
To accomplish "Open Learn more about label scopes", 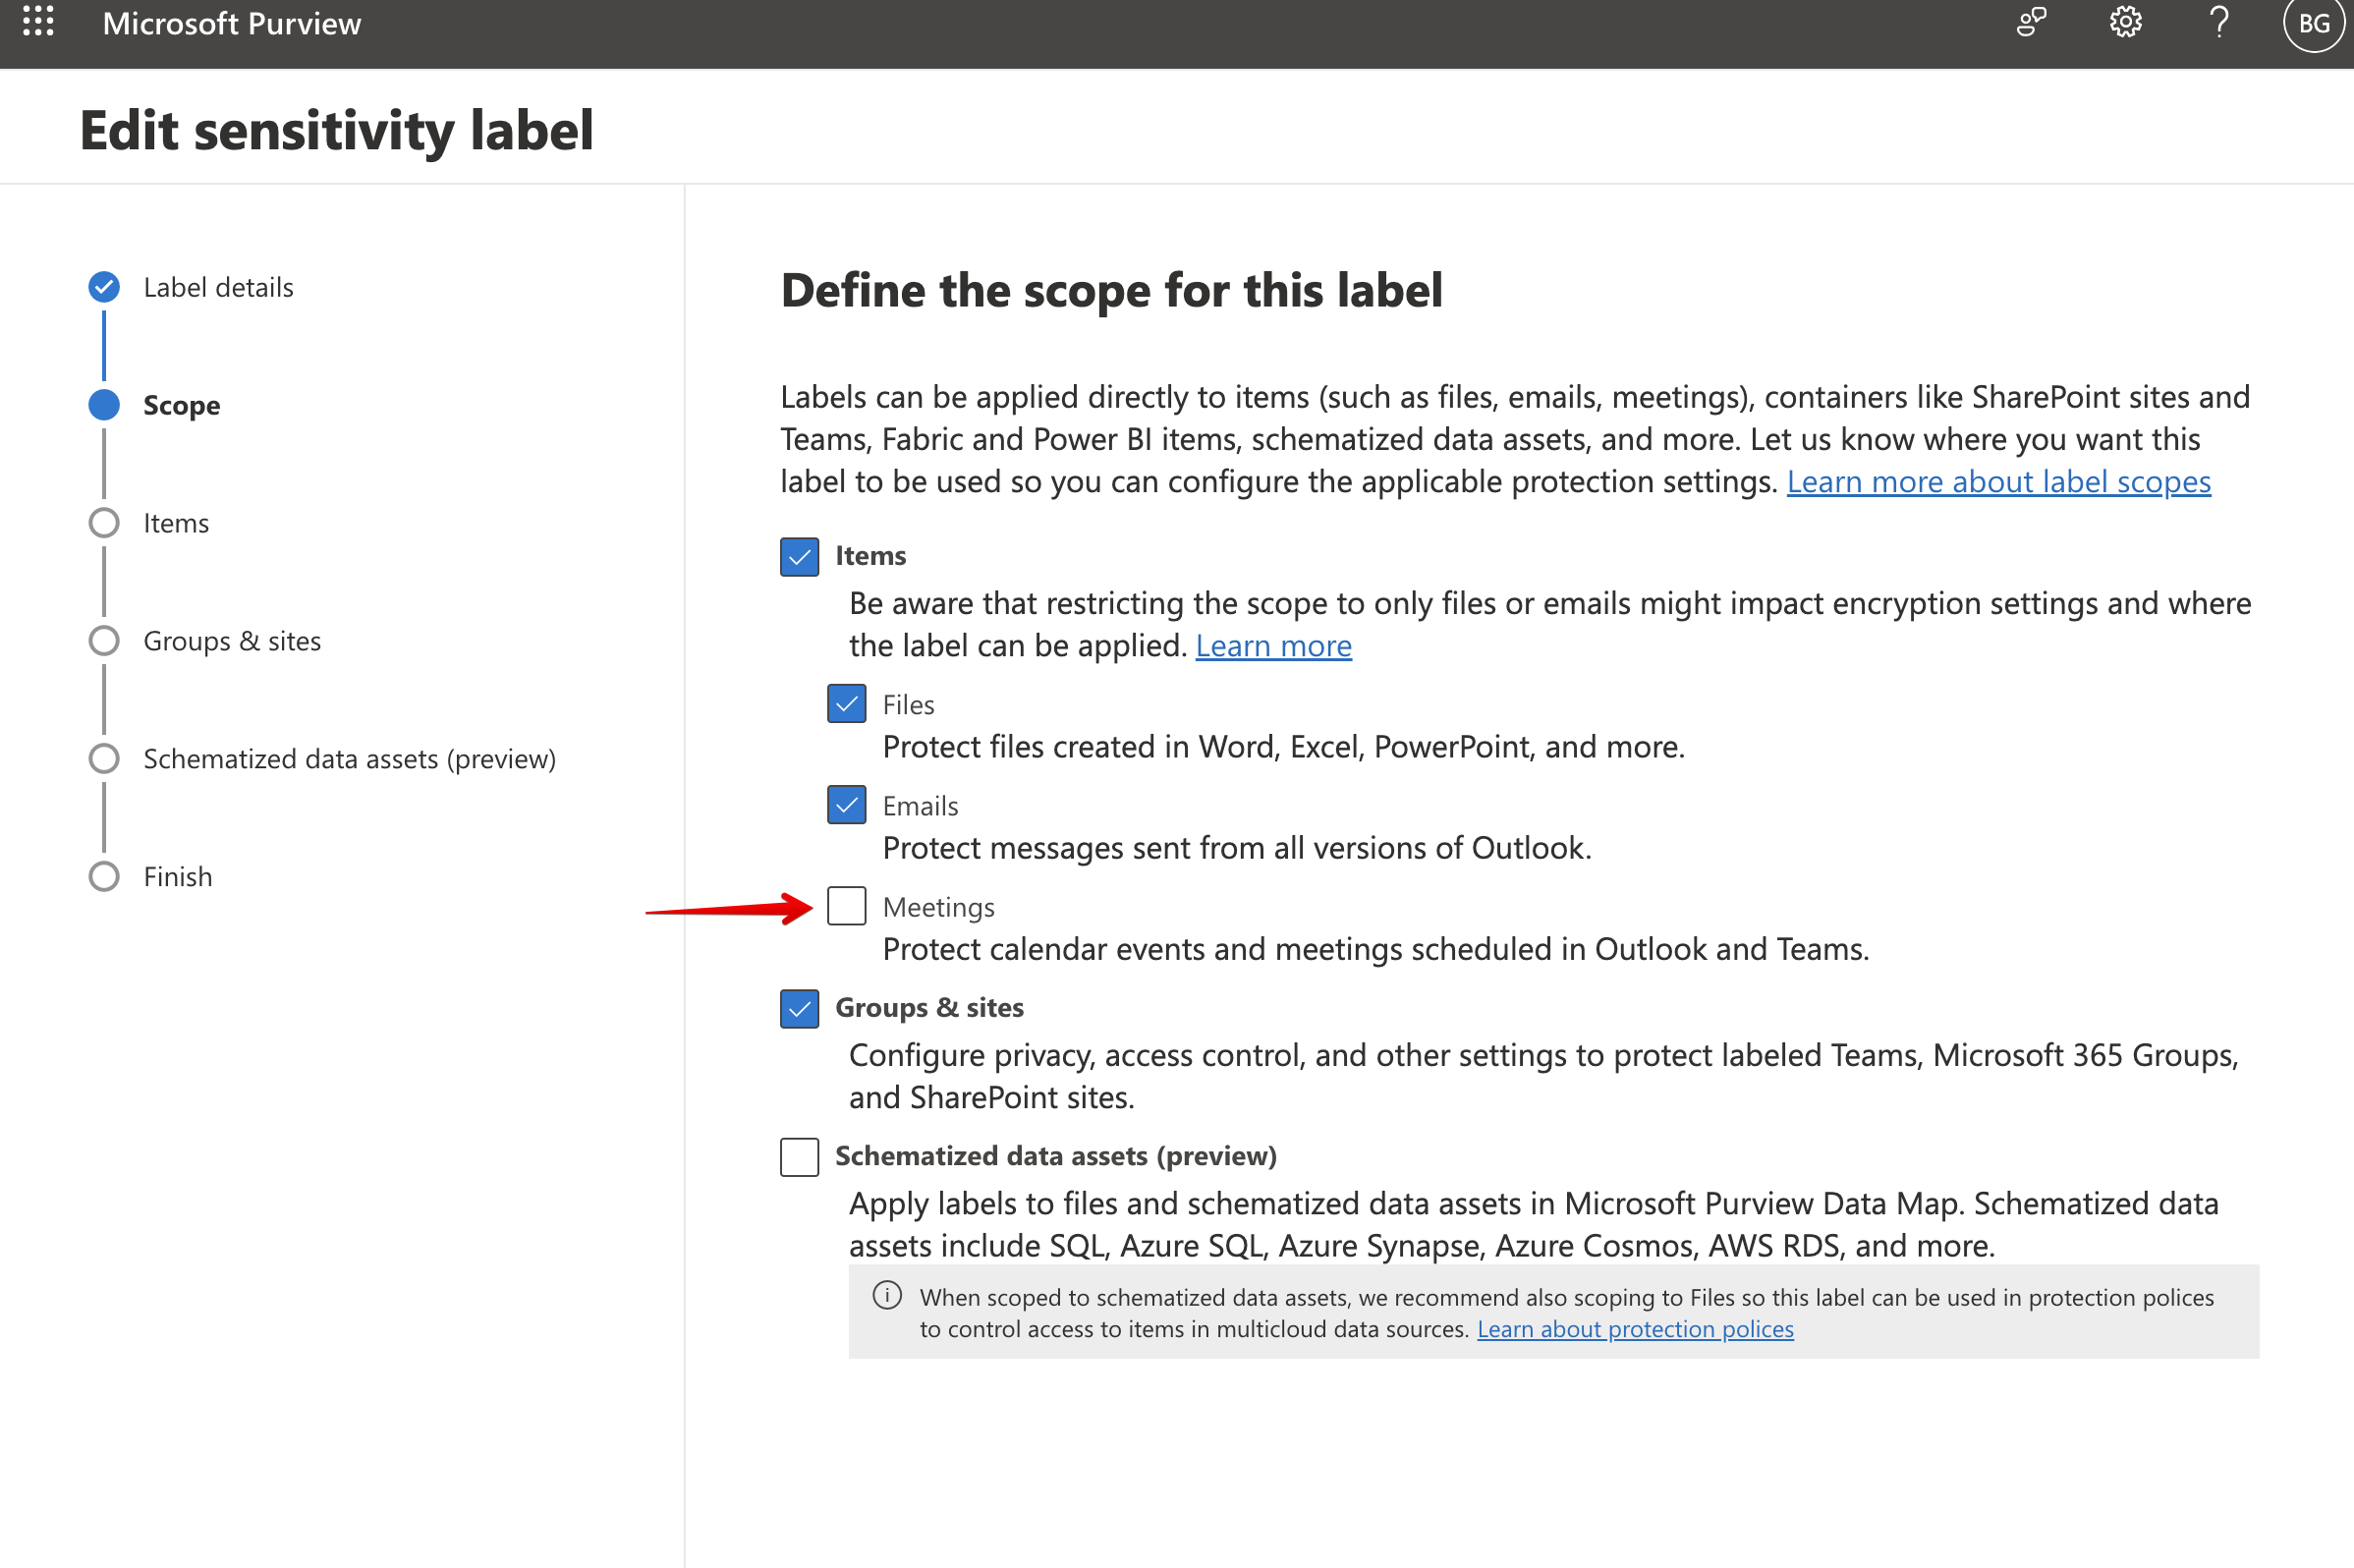I will pos(1999,481).
